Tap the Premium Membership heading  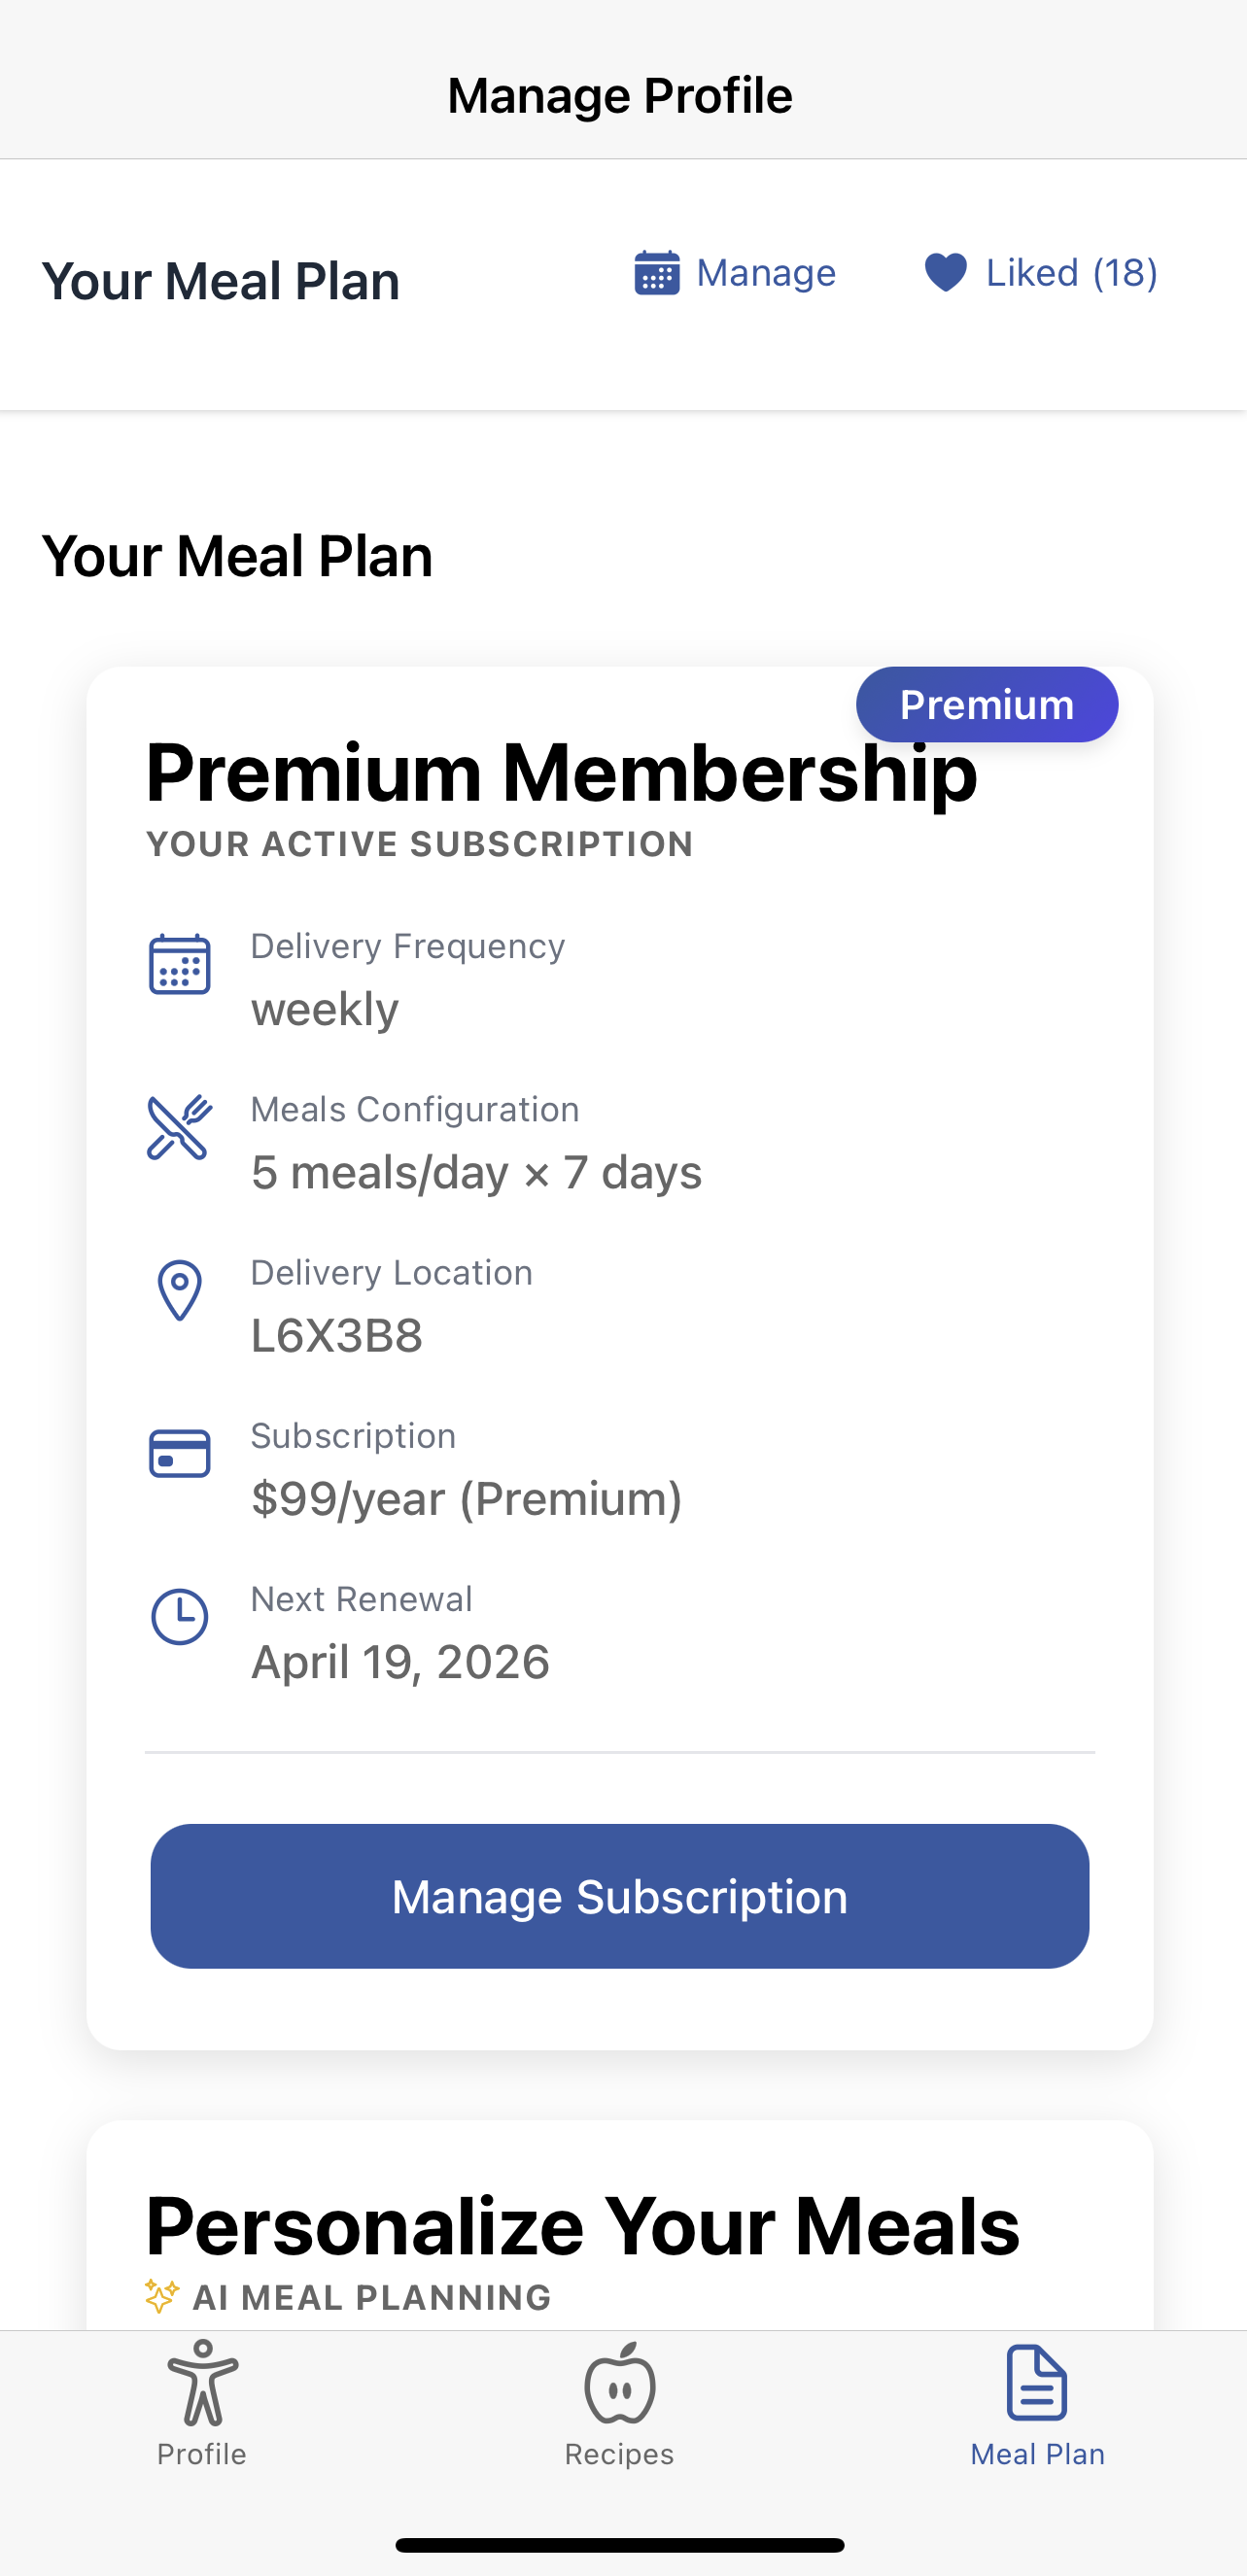(x=561, y=773)
